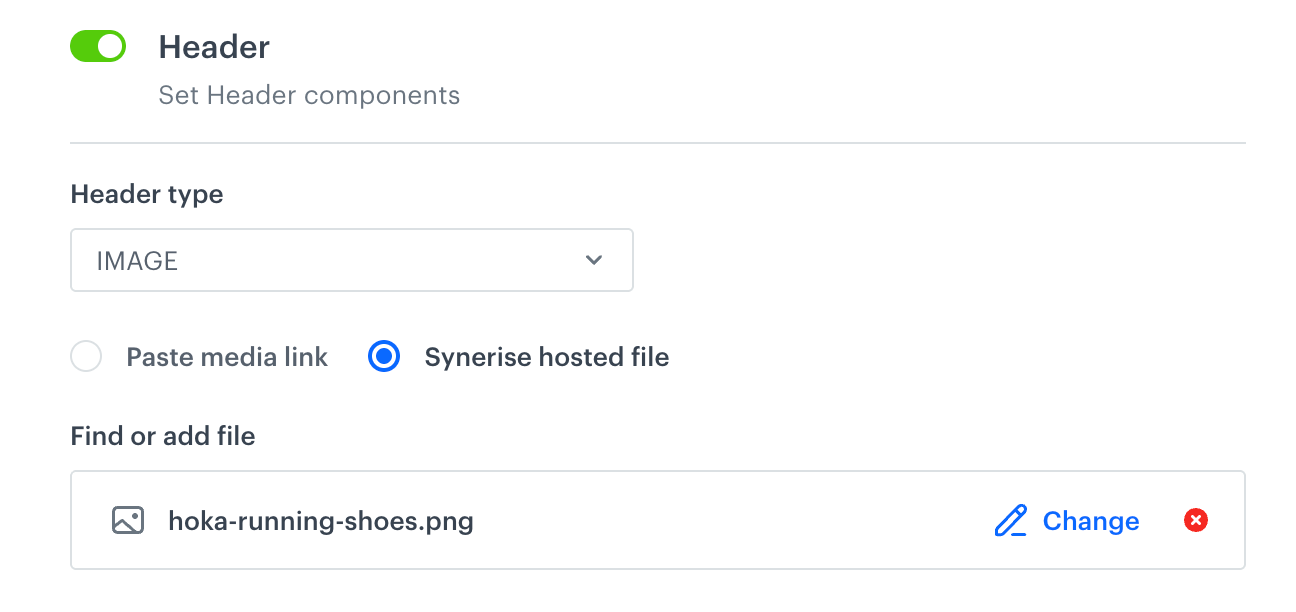
Task: Click the edit icon before the Change label
Action: click(x=1010, y=520)
